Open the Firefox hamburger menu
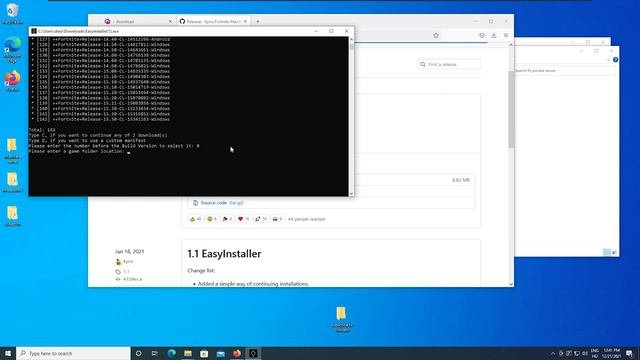Image resolution: width=640 pixels, height=360 pixels. pos(506,36)
